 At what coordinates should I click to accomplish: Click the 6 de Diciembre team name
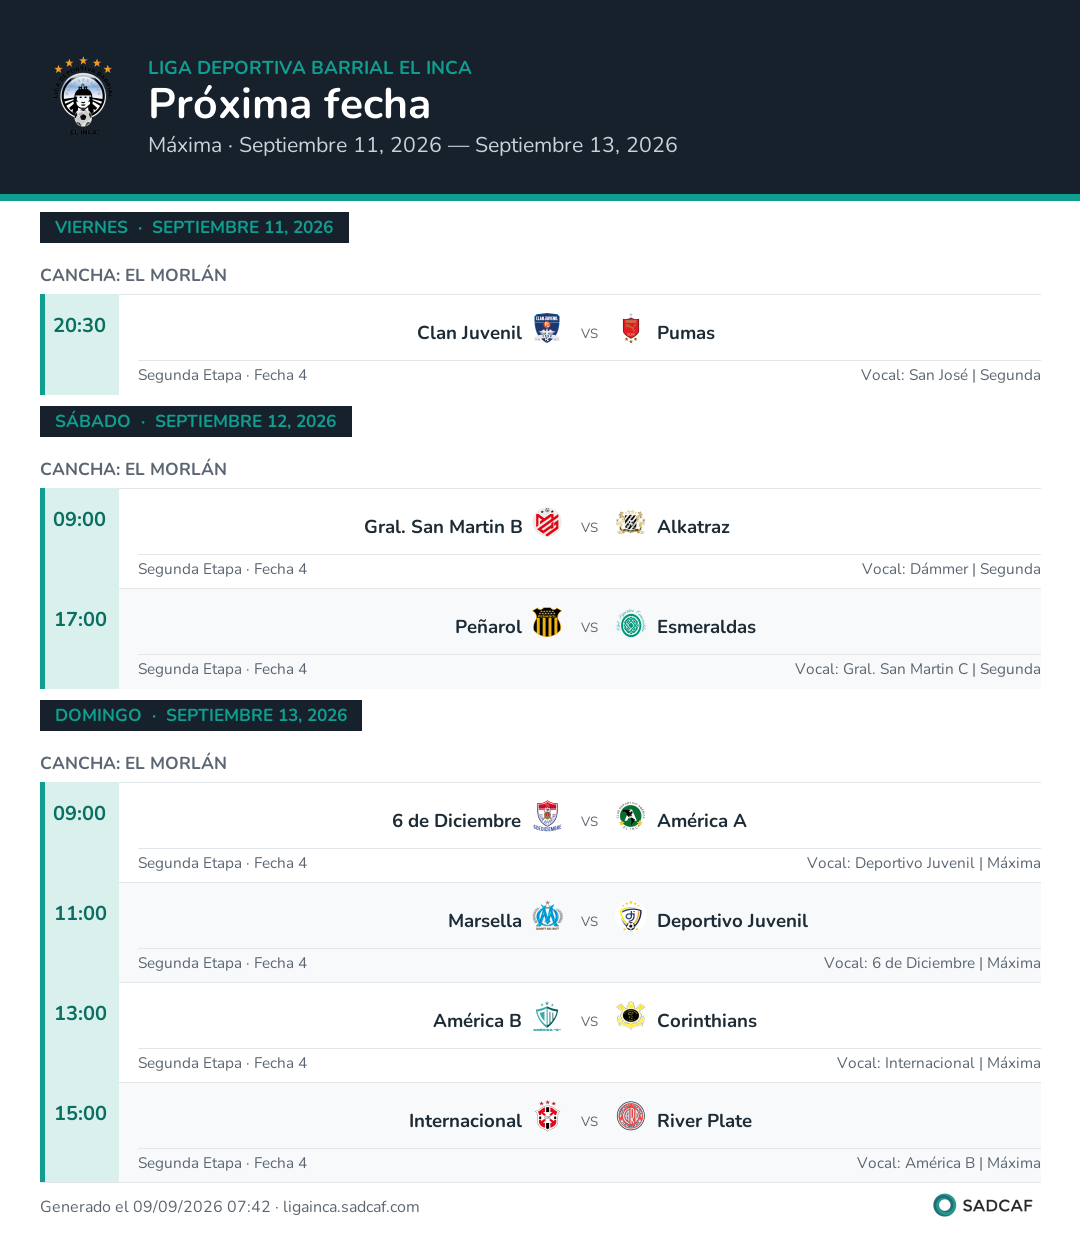tap(456, 821)
